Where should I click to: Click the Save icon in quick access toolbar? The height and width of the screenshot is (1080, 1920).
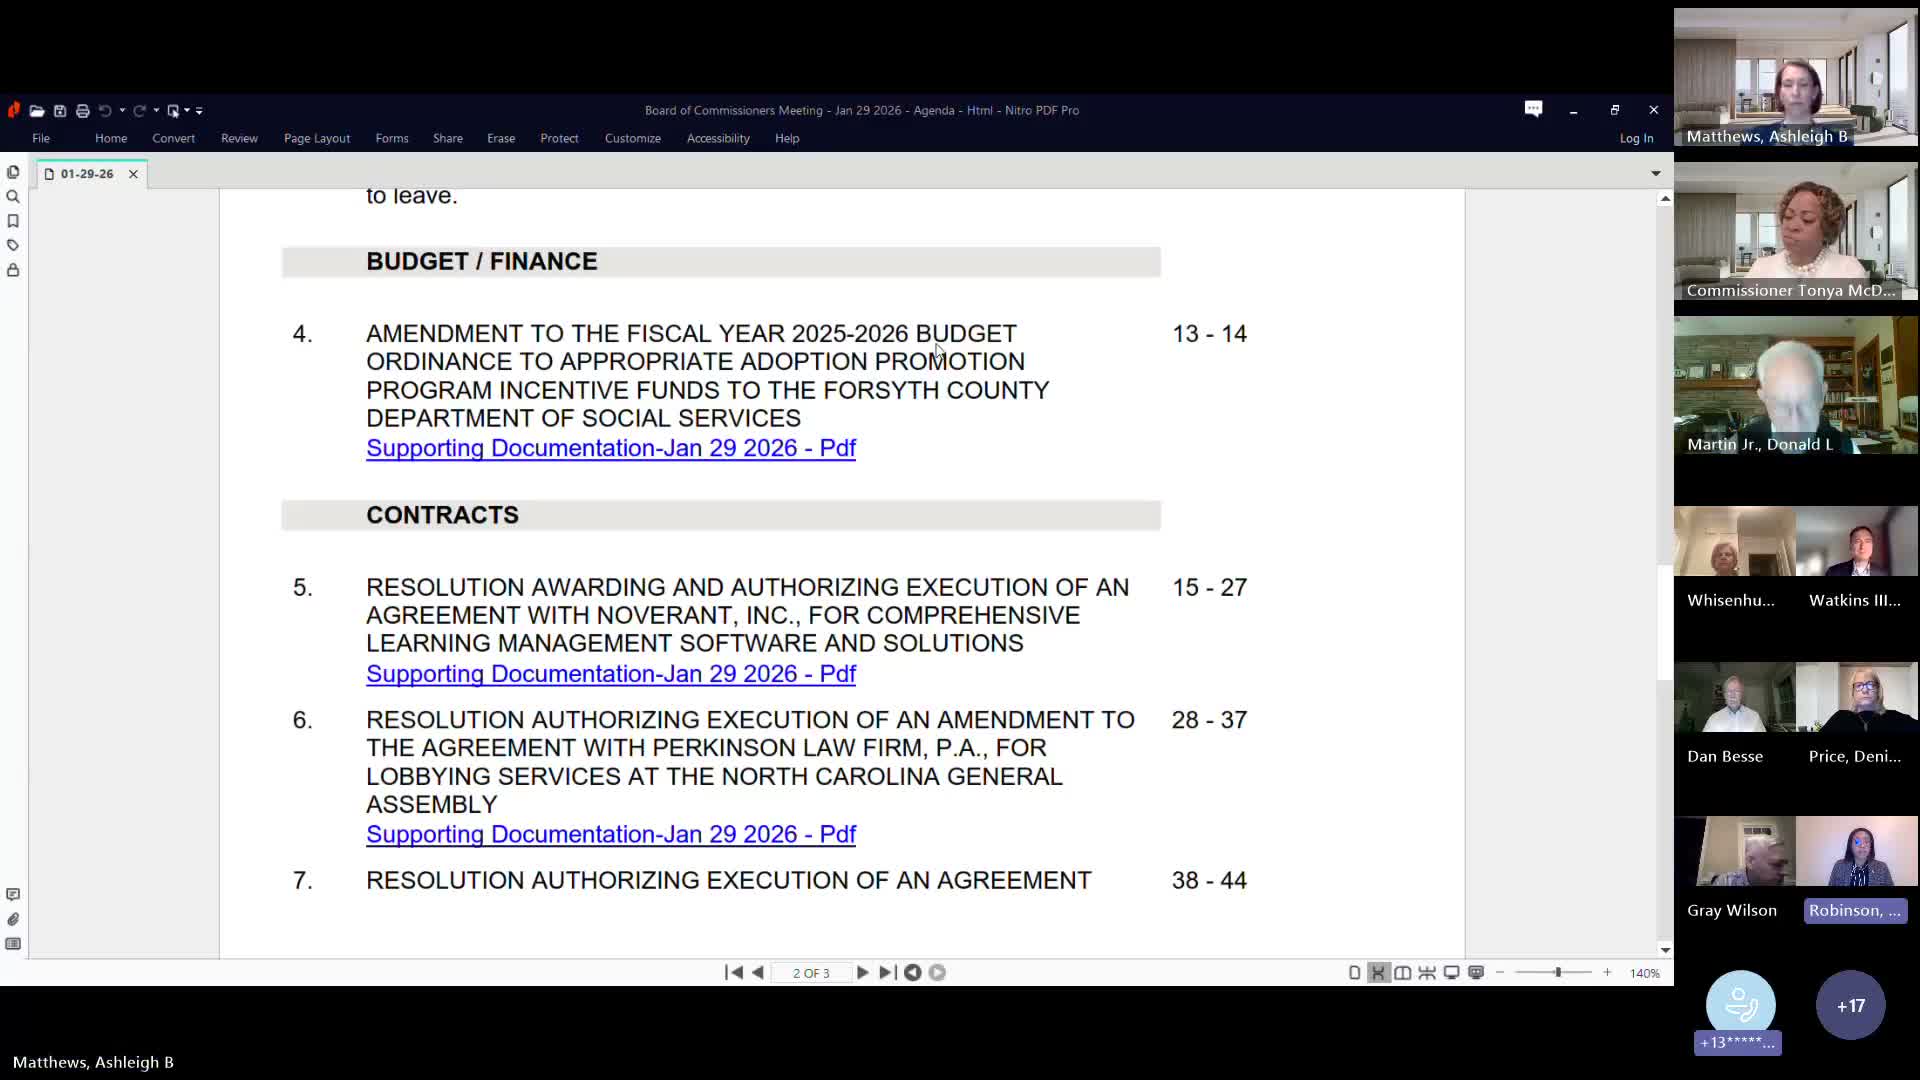[60, 111]
